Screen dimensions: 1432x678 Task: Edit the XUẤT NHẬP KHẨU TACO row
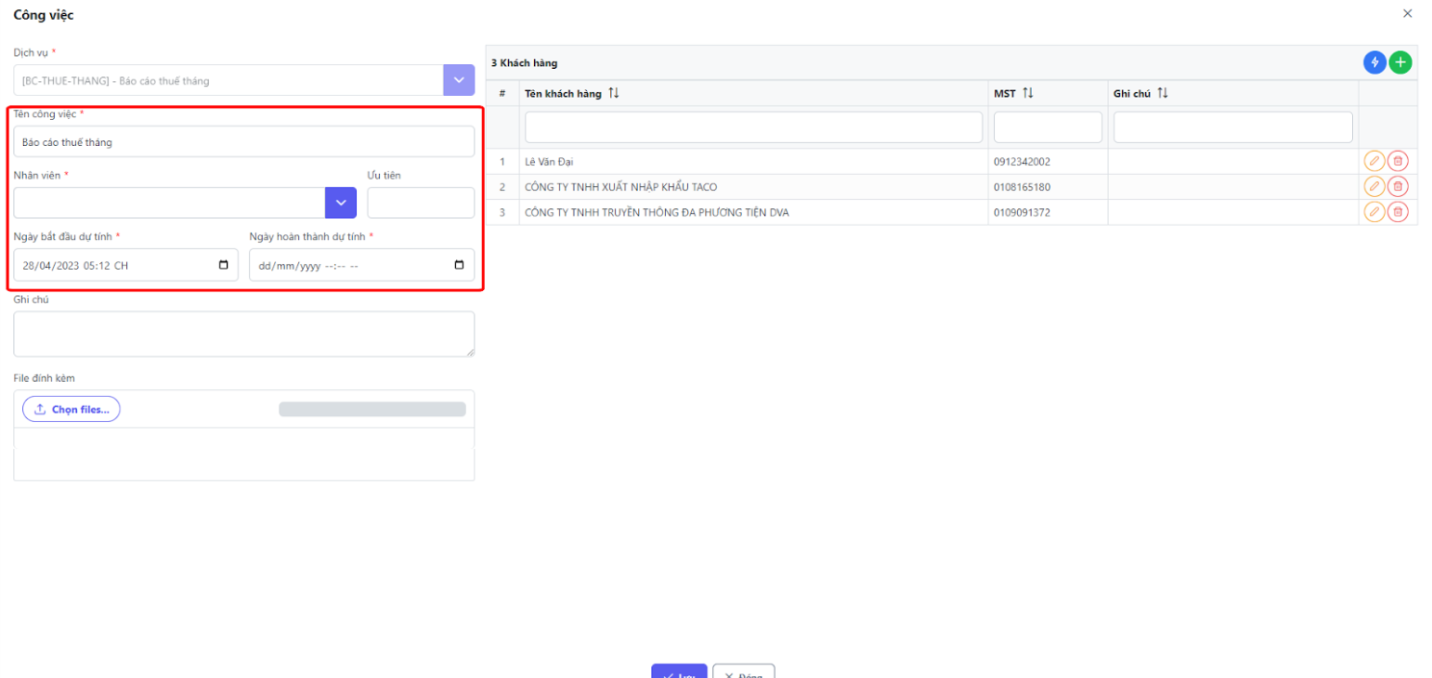[x=1374, y=186]
